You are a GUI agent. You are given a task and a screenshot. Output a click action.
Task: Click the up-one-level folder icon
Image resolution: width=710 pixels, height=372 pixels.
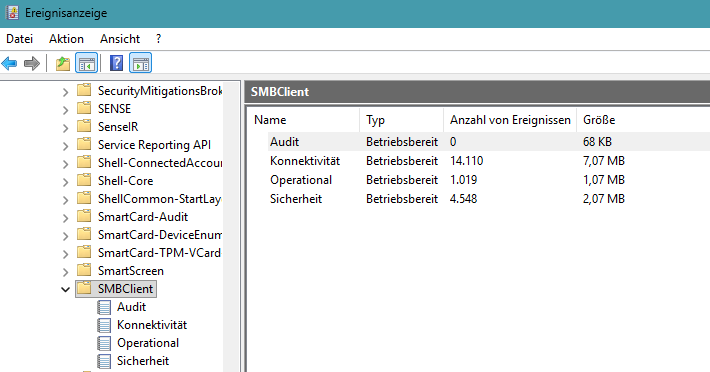click(63, 63)
